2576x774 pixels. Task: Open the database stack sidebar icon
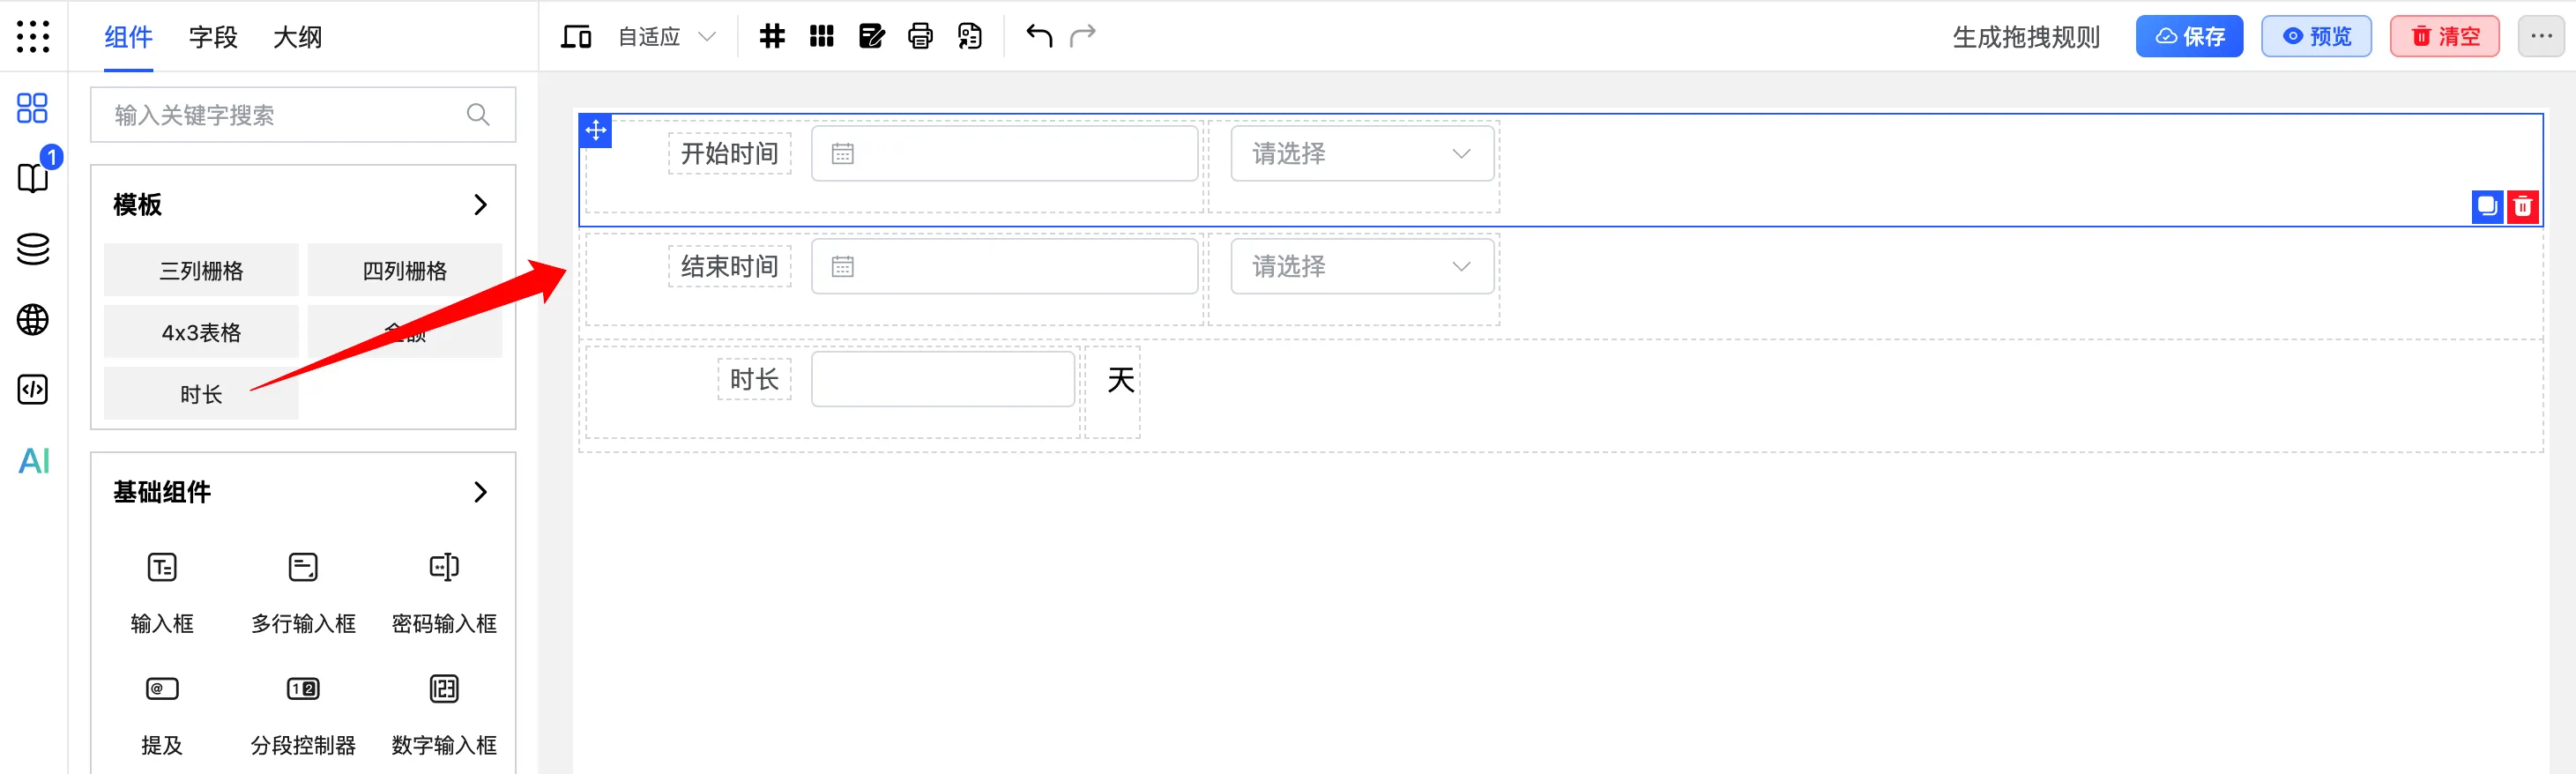pos(33,249)
